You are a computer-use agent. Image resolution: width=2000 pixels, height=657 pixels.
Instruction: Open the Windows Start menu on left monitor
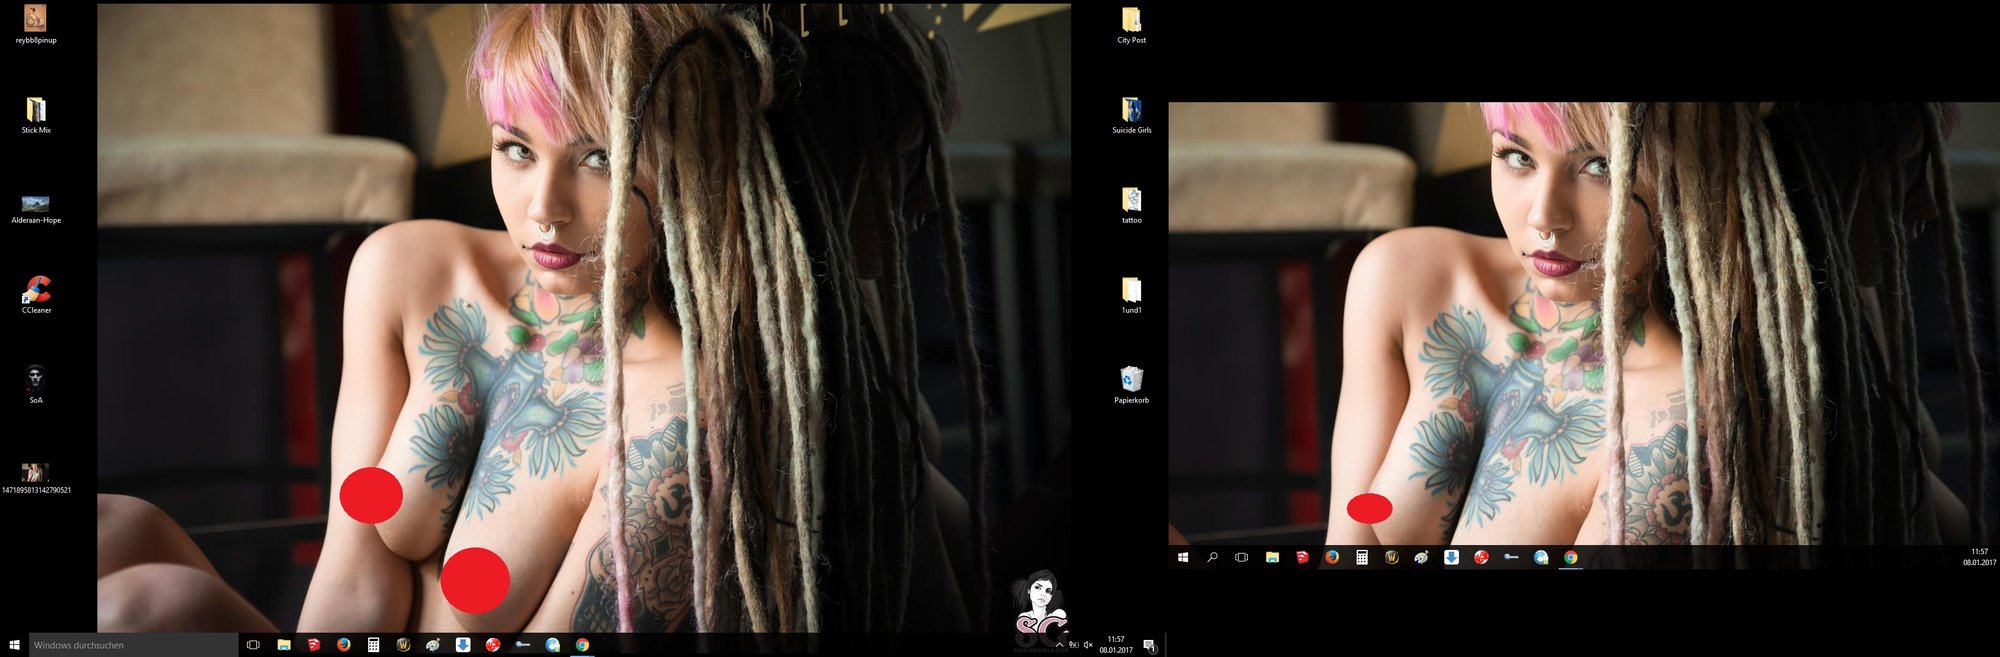click(x=14, y=645)
